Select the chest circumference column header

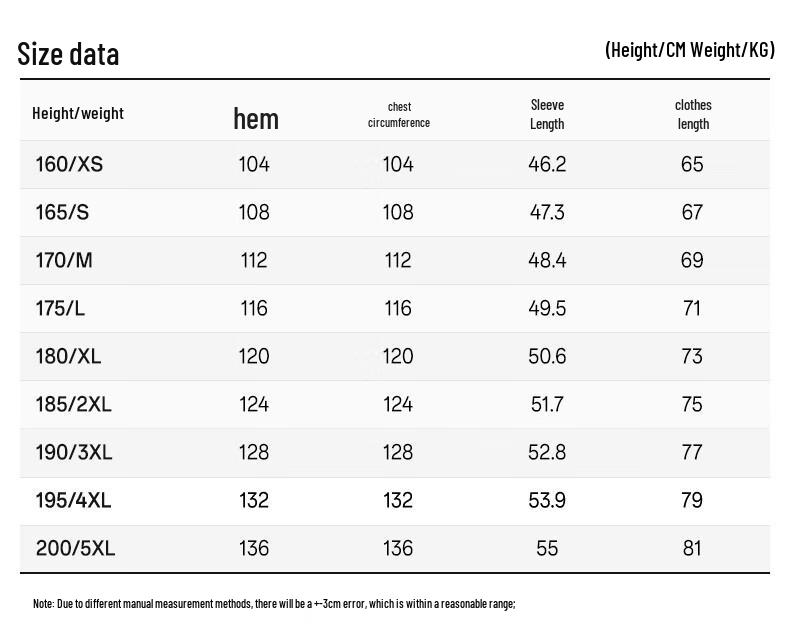(x=399, y=115)
